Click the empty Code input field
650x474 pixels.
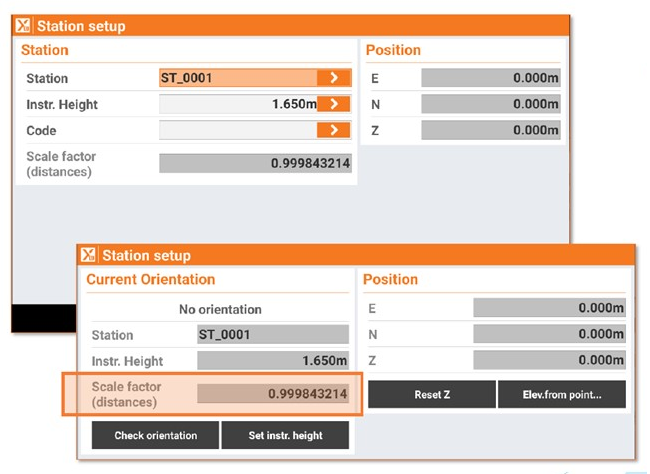[238, 130]
